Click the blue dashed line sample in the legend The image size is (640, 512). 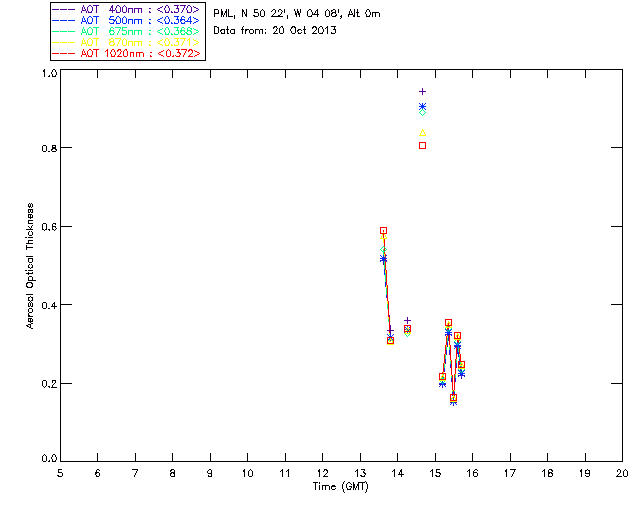(64, 20)
